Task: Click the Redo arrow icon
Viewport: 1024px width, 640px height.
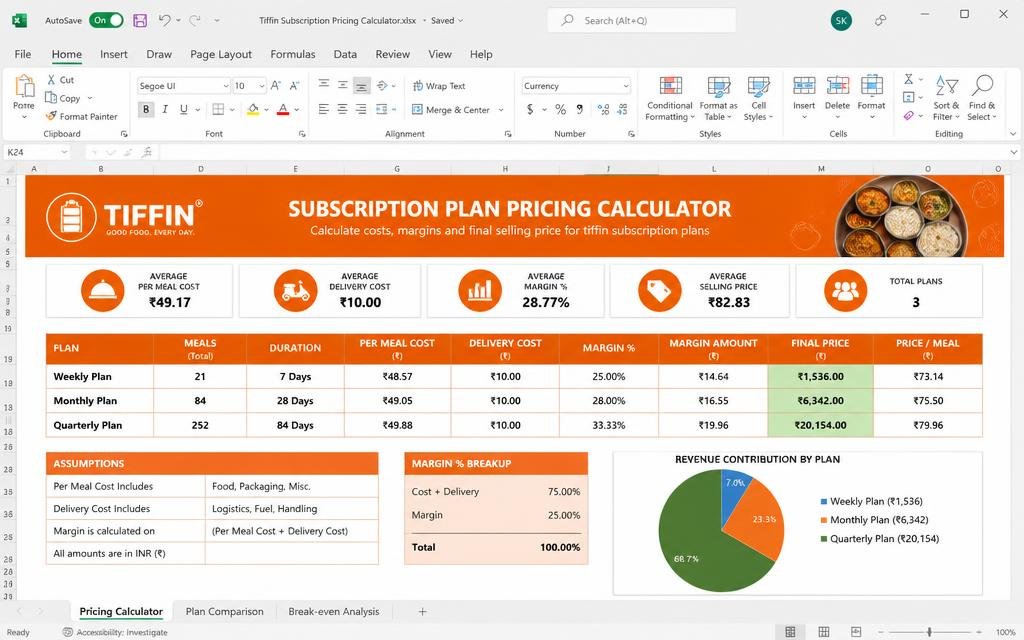Action: (x=195, y=20)
